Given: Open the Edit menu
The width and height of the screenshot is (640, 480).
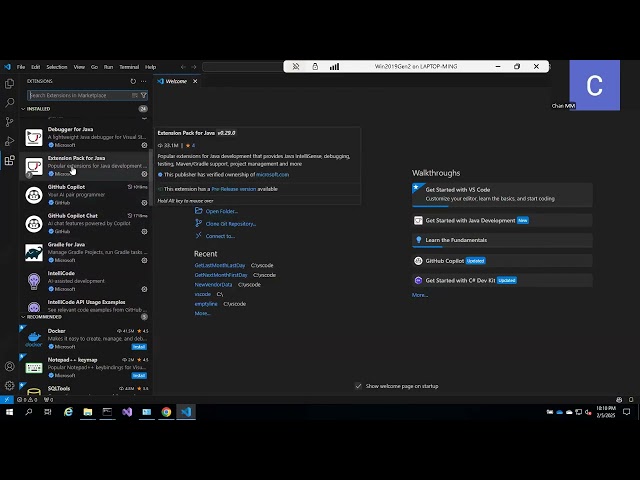Looking at the screenshot, I should [x=36, y=67].
